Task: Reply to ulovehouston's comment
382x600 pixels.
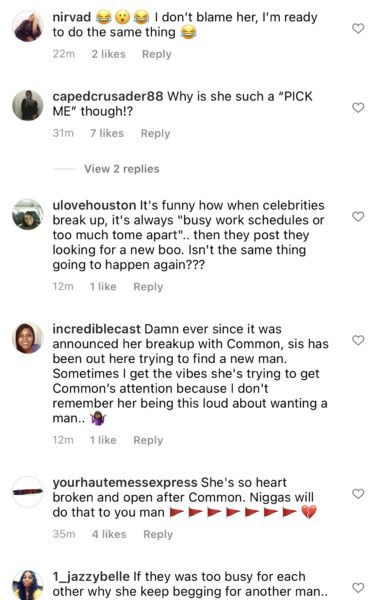Action: 148,287
